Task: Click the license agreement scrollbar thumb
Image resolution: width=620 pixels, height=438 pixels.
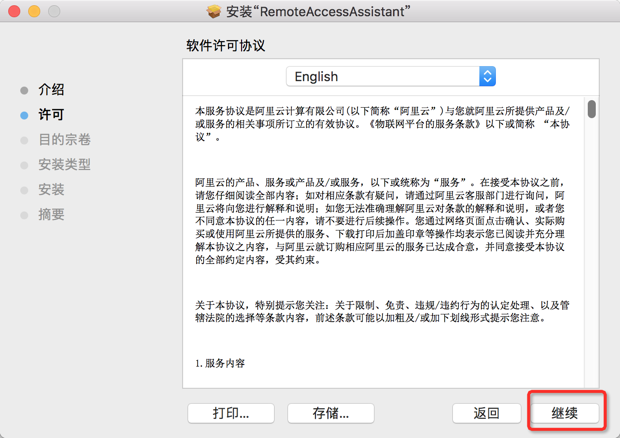Action: click(592, 109)
